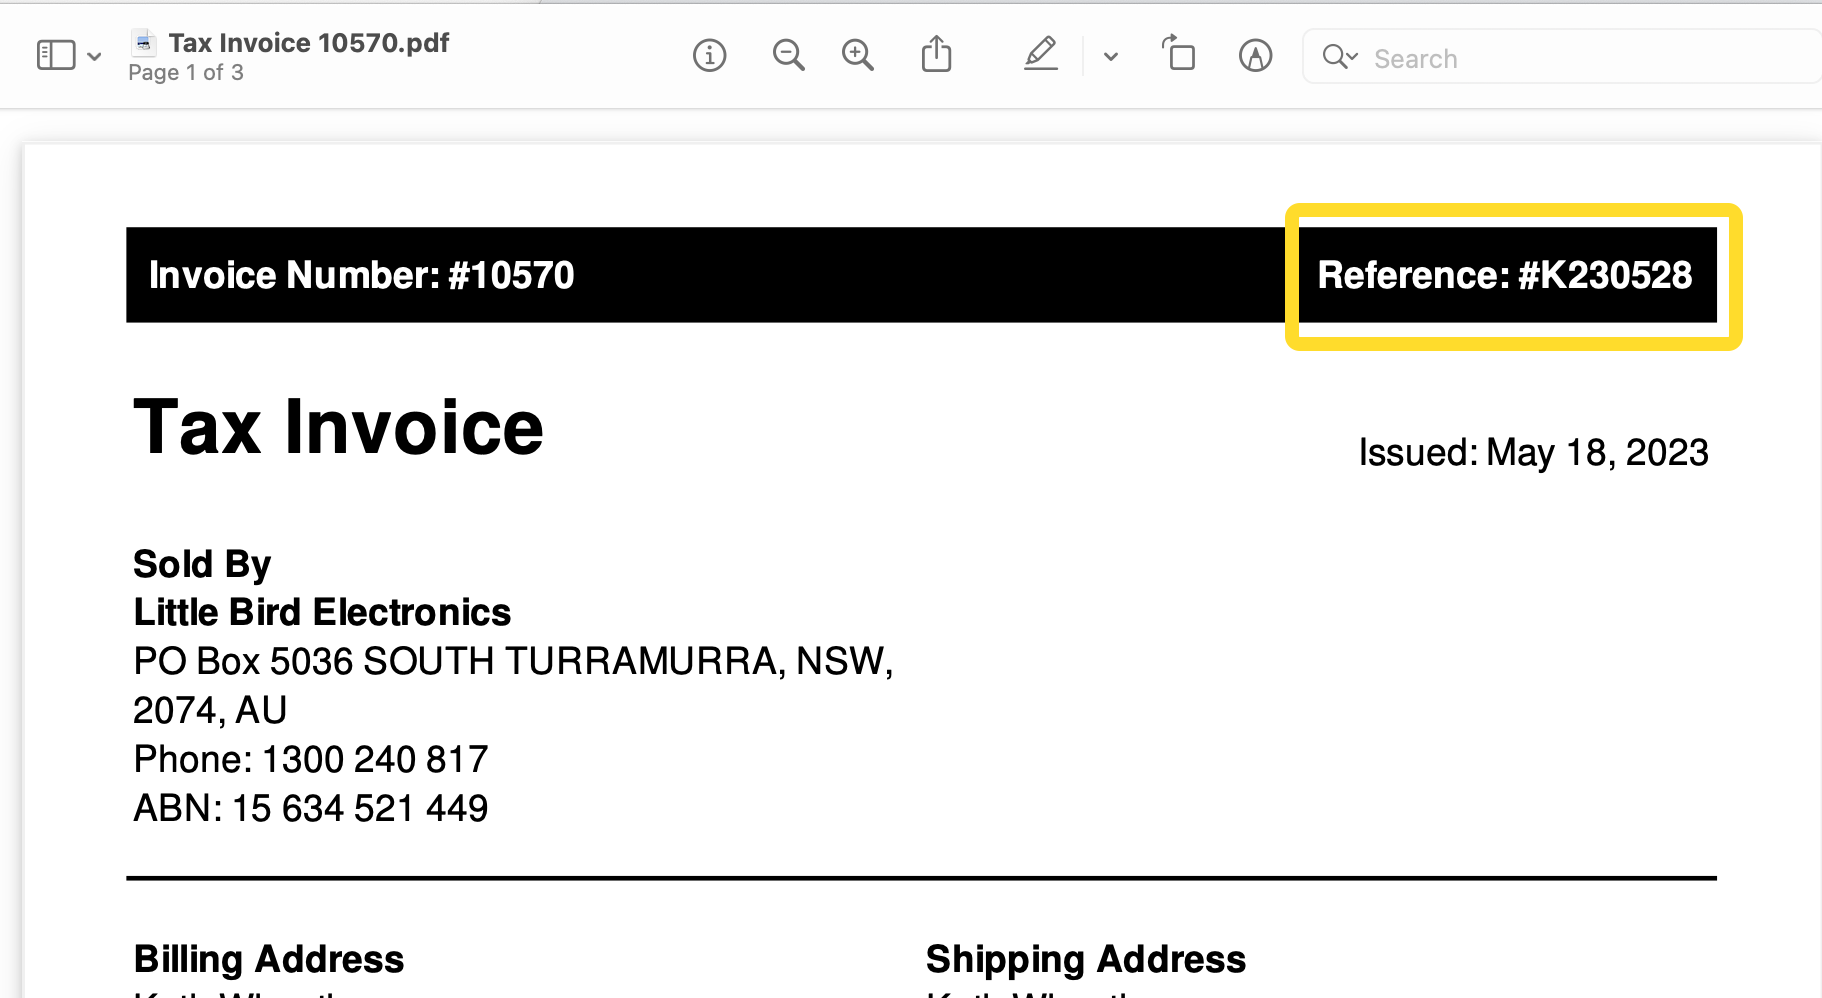Open the Share menu
Screen dimensions: 1822x998
pos(936,54)
